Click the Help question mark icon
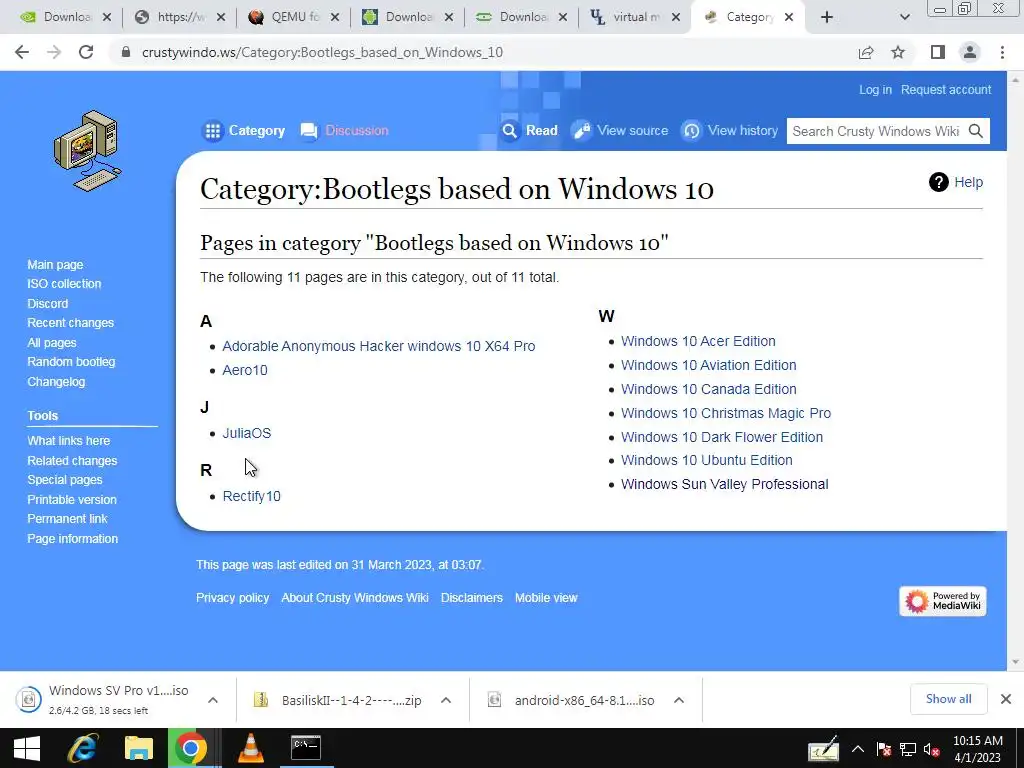Image resolution: width=1024 pixels, height=768 pixels. 938,182
